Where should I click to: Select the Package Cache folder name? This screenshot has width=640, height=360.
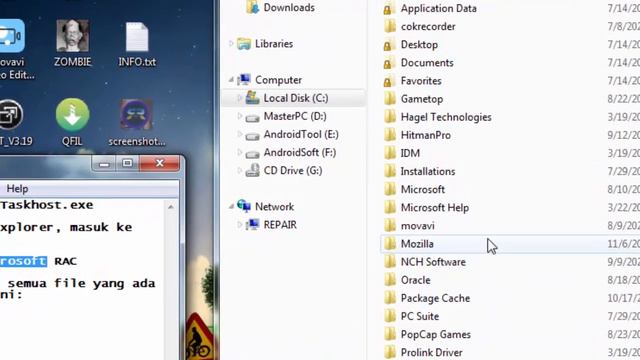point(435,298)
